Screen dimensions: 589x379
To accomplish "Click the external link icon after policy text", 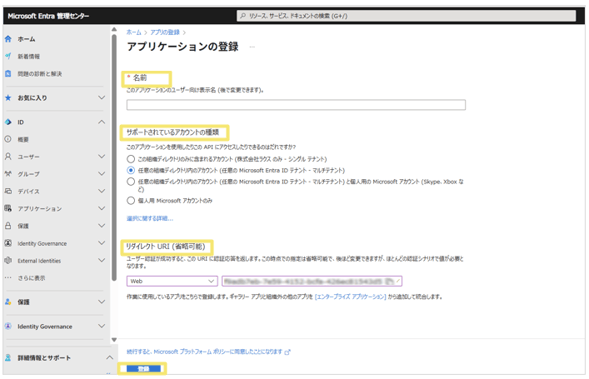I will tap(288, 352).
